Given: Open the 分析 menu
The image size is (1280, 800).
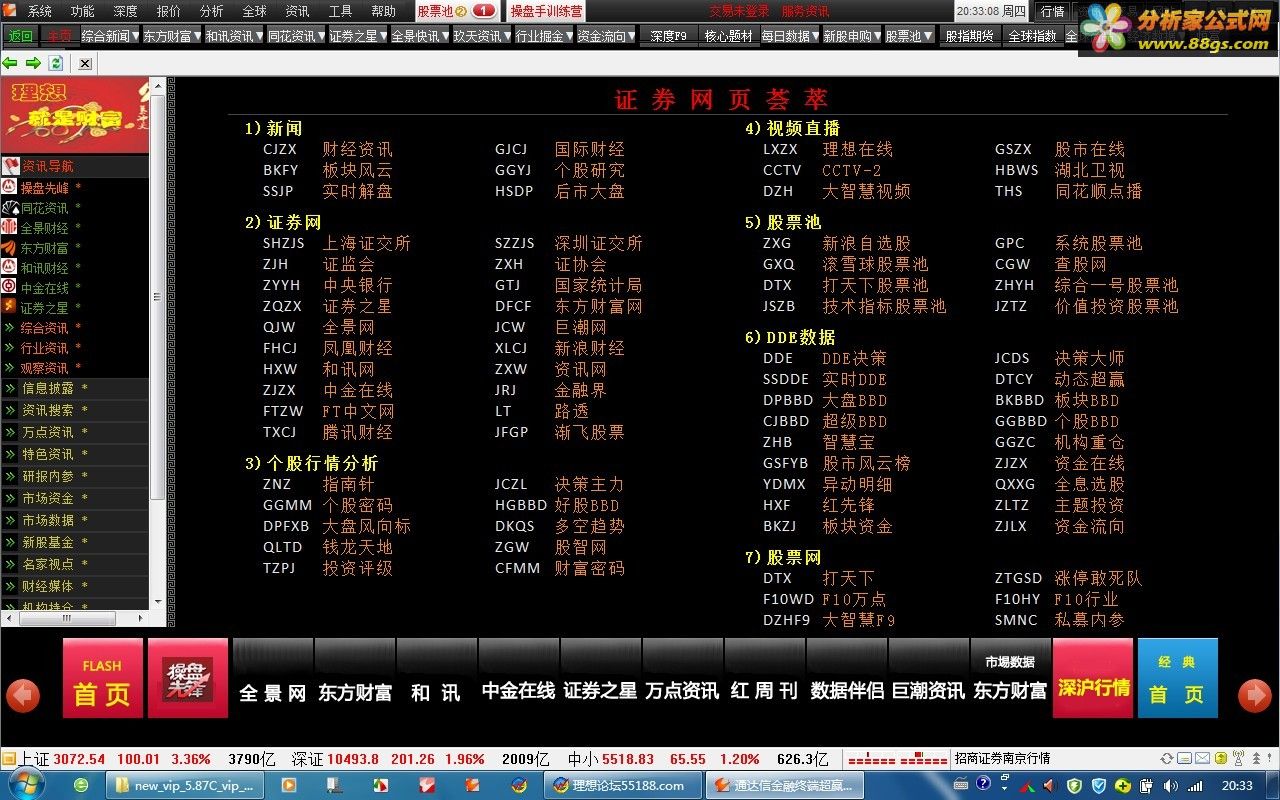Looking at the screenshot, I should click(212, 12).
